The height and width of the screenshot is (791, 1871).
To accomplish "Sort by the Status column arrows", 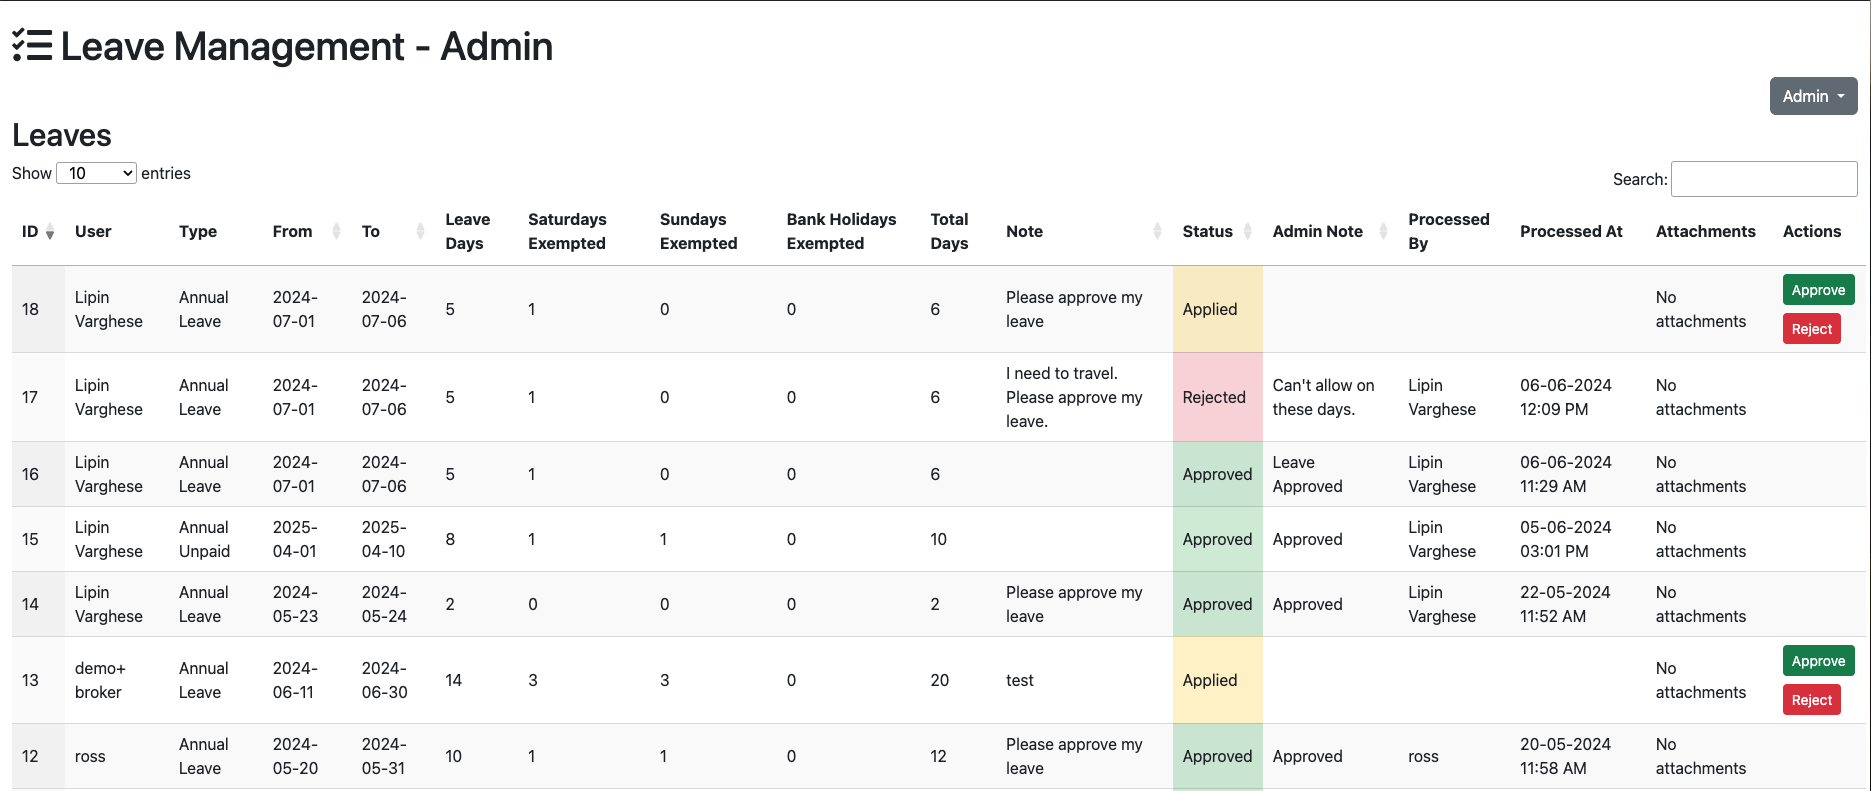I will point(1247,232).
